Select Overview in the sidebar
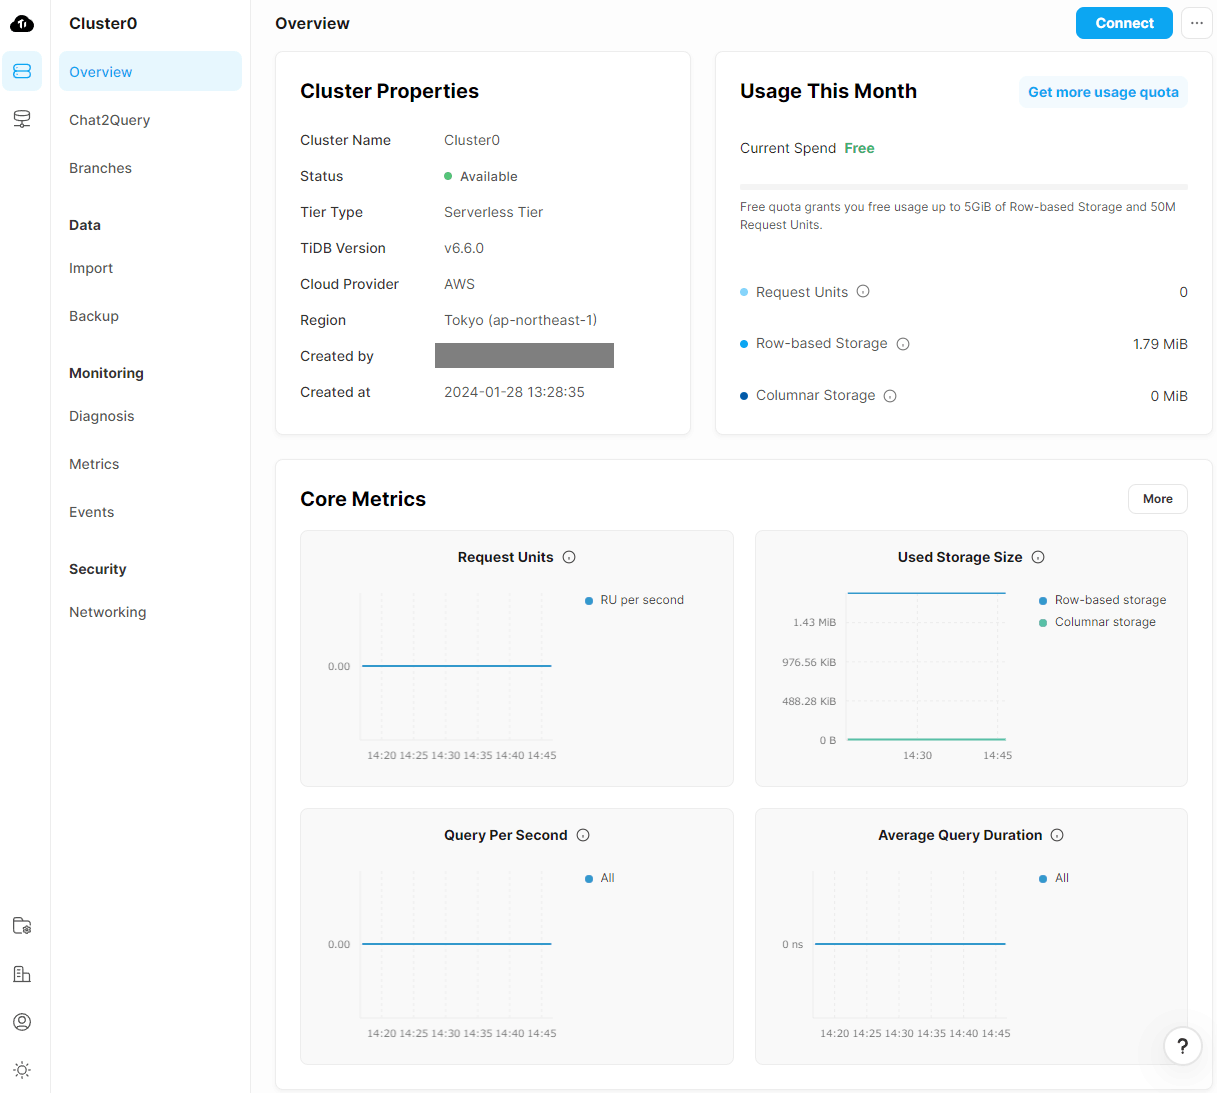Image resolution: width=1217 pixels, height=1093 pixels. 150,72
